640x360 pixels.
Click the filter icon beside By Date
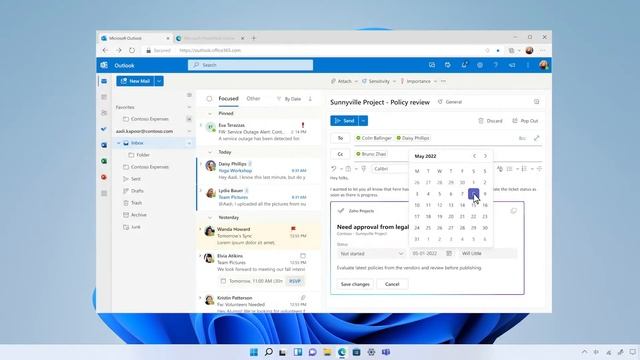click(279, 99)
